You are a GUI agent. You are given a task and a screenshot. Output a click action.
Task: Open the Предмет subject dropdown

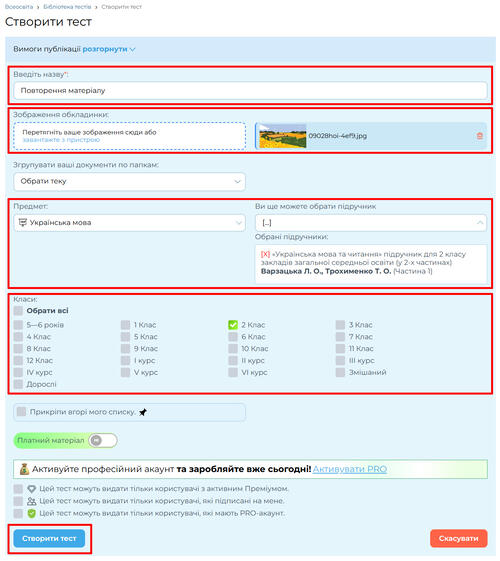[129, 223]
